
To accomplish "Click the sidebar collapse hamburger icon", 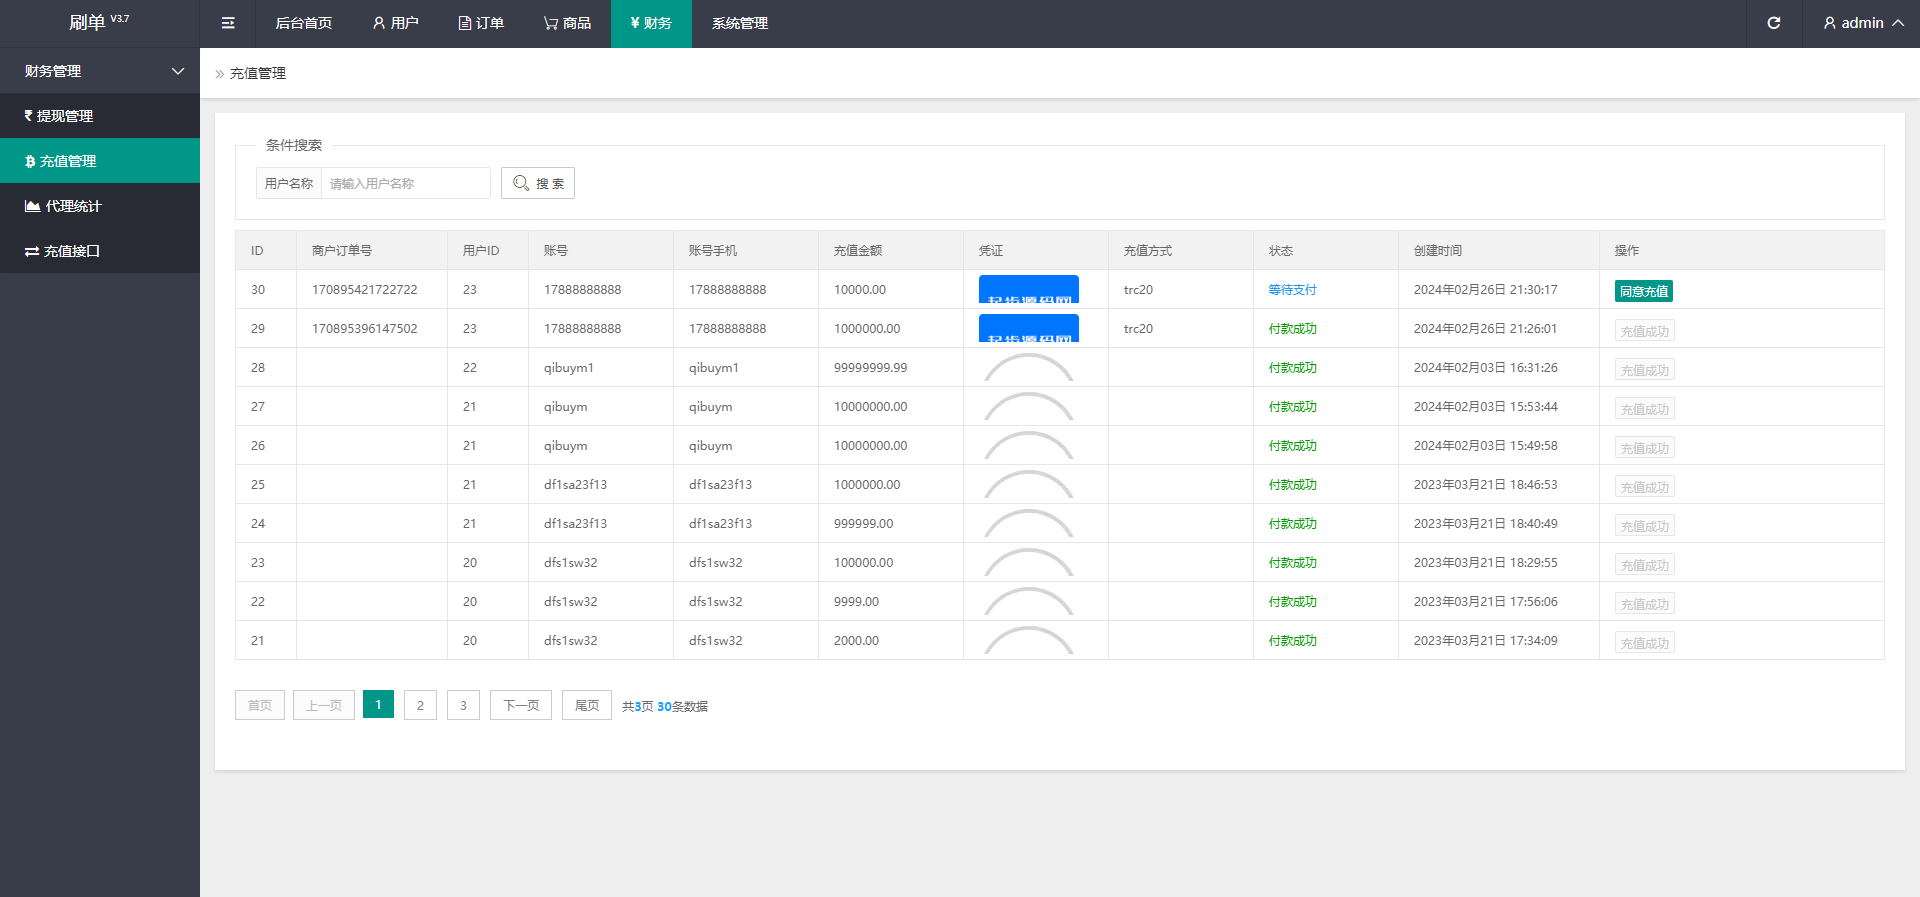I will [x=228, y=23].
